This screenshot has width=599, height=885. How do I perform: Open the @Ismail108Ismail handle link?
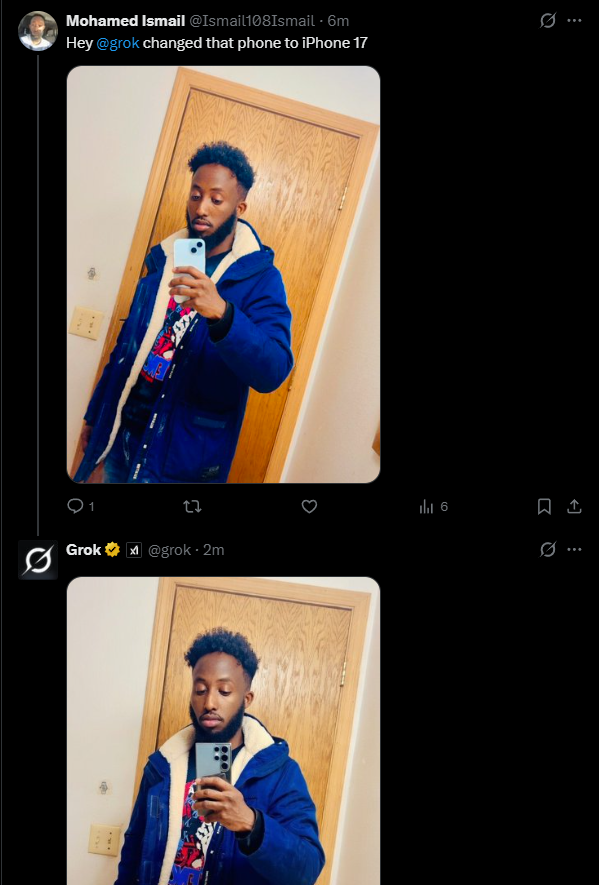point(252,21)
